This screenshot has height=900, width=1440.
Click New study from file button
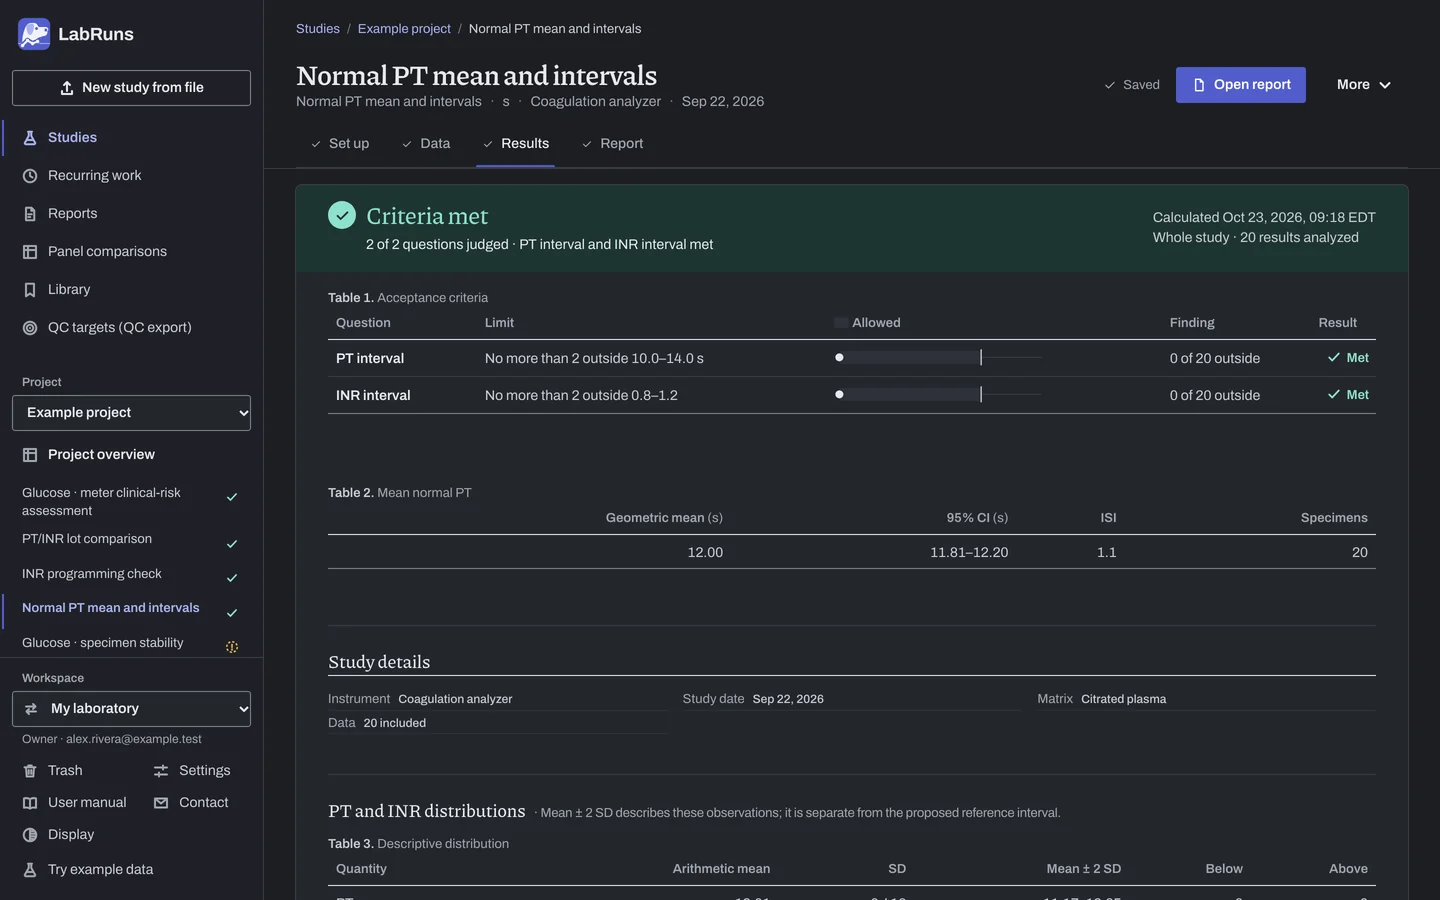click(x=131, y=88)
